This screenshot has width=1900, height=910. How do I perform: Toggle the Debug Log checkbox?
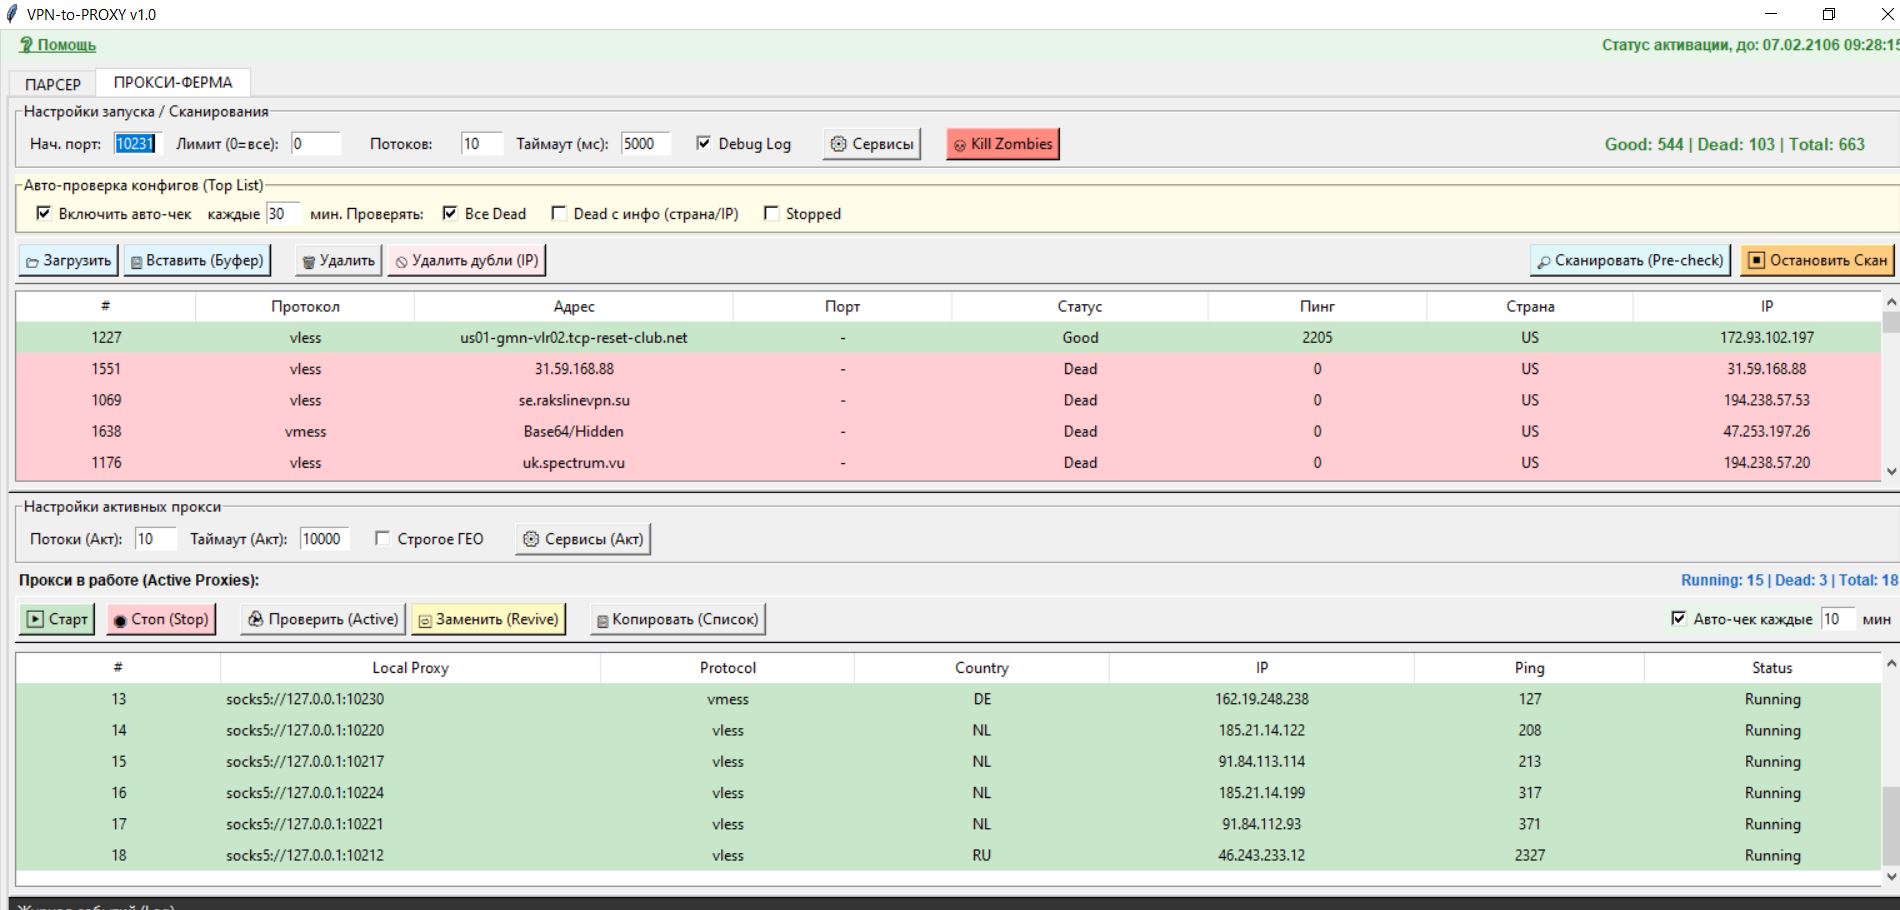704,144
